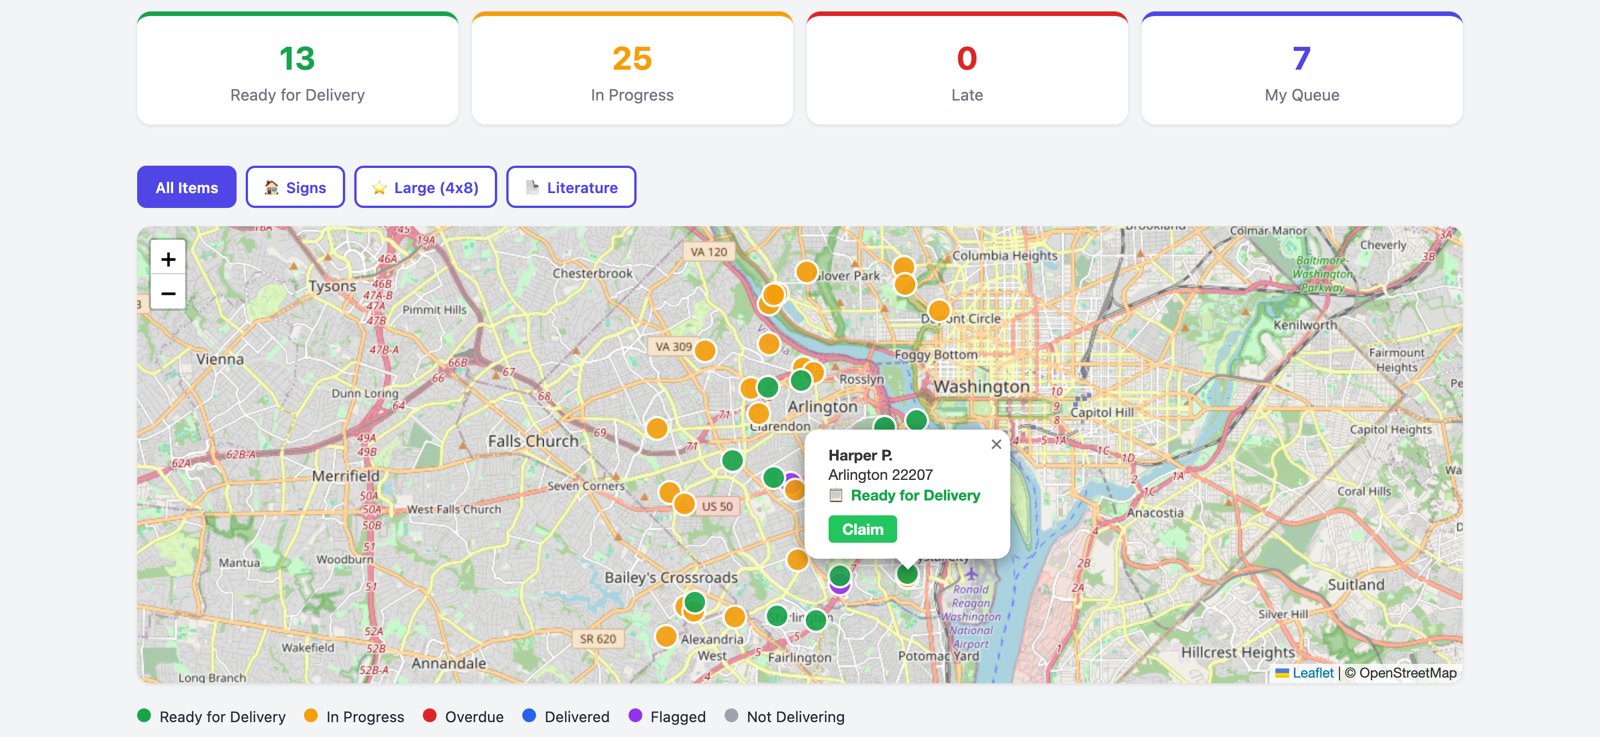Open the 25 In Progress card
This screenshot has width=1600, height=737.
[x=632, y=69]
